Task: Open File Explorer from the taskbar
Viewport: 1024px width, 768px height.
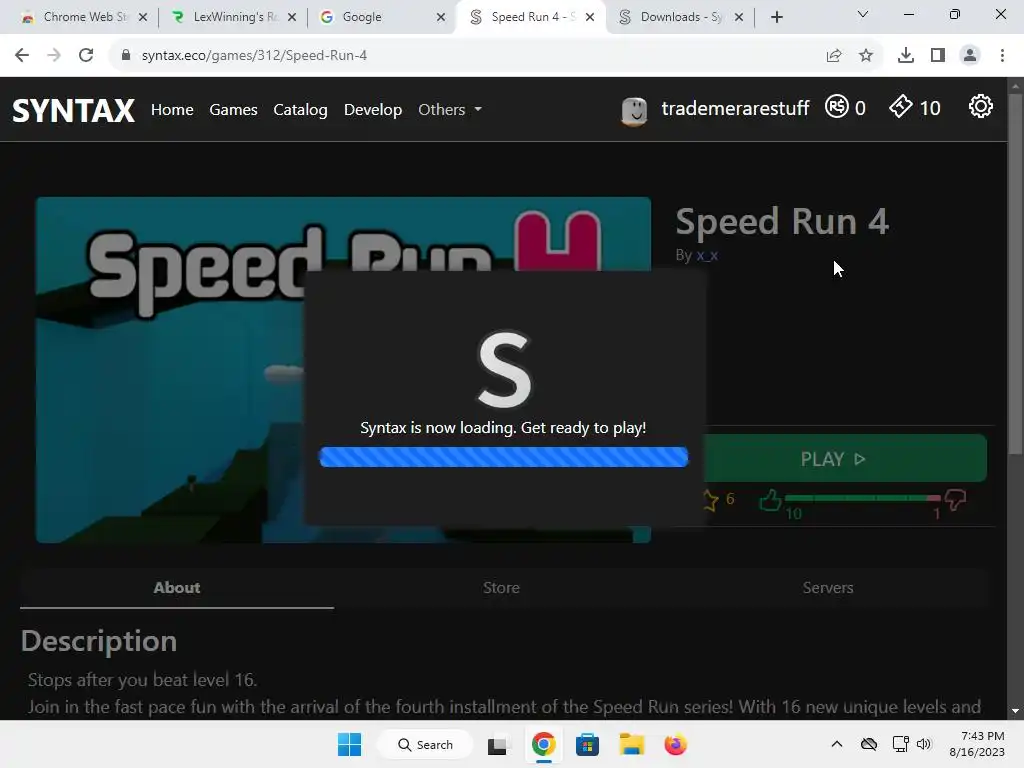Action: (632, 744)
